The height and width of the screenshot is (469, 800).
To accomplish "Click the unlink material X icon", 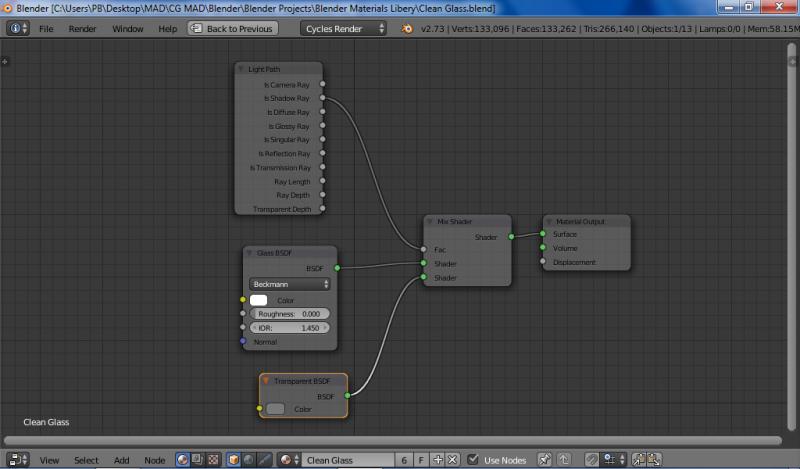I will click(453, 460).
